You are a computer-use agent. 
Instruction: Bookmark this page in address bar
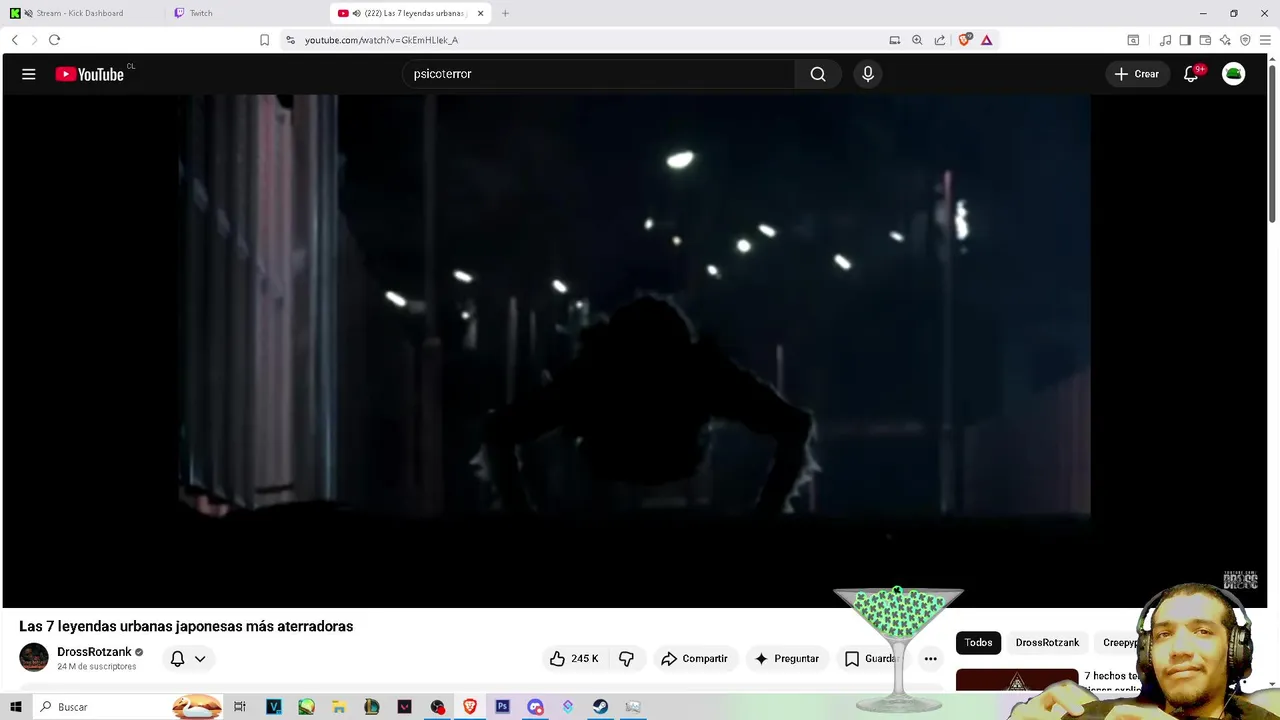click(x=264, y=40)
